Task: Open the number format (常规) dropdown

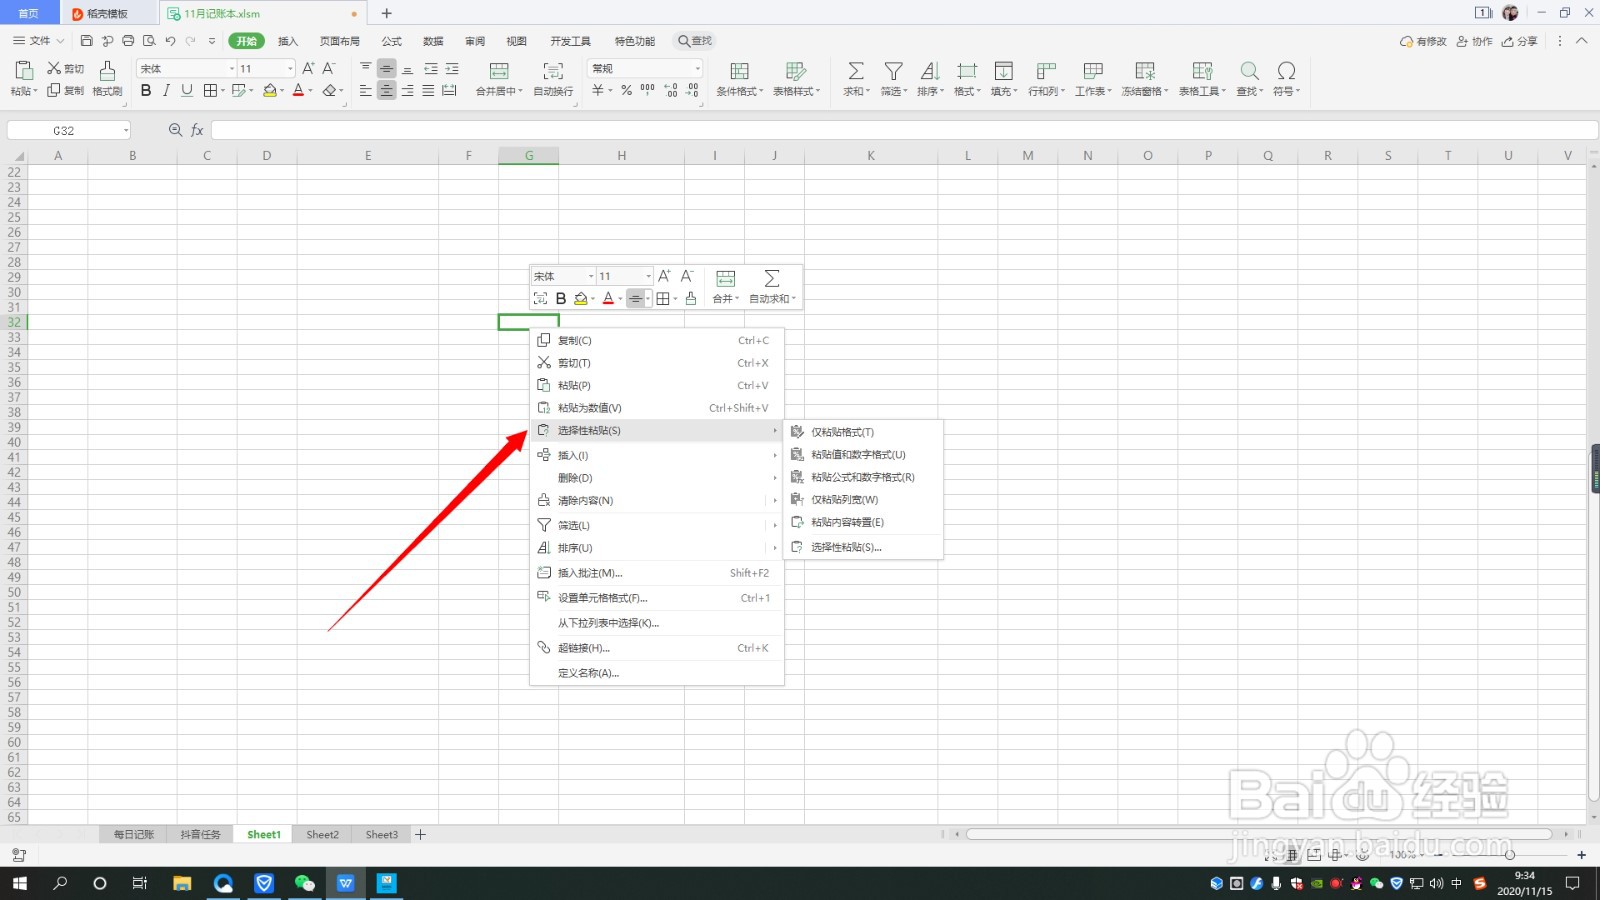Action: tap(697, 68)
